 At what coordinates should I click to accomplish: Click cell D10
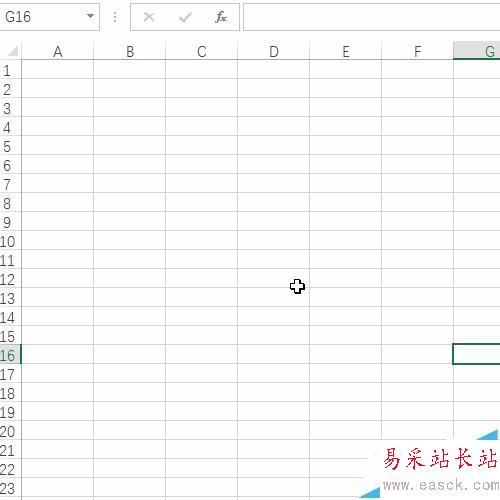[x=274, y=241]
